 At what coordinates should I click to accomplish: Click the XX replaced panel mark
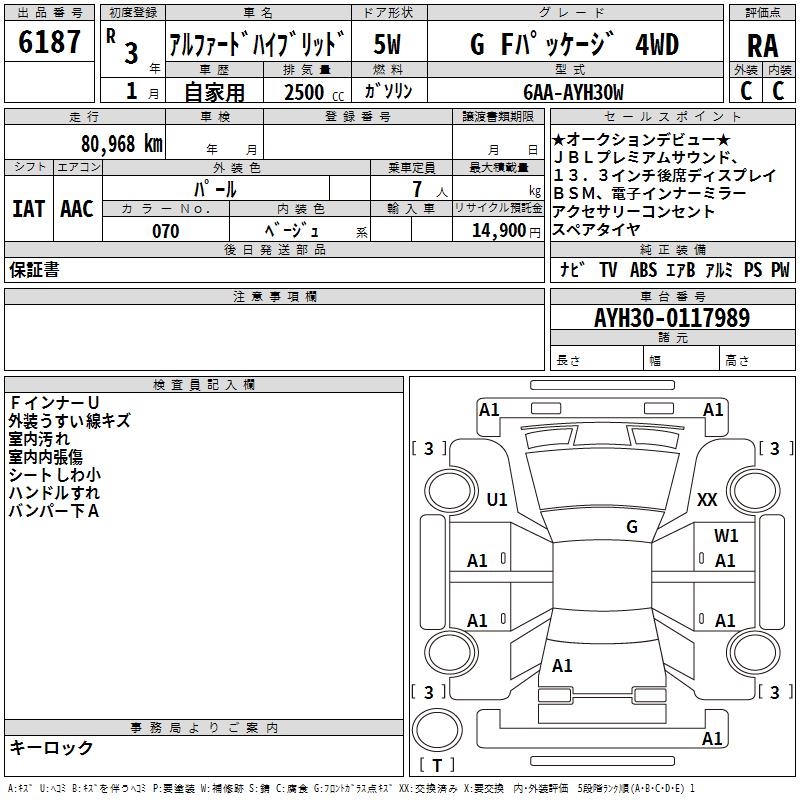(x=707, y=500)
